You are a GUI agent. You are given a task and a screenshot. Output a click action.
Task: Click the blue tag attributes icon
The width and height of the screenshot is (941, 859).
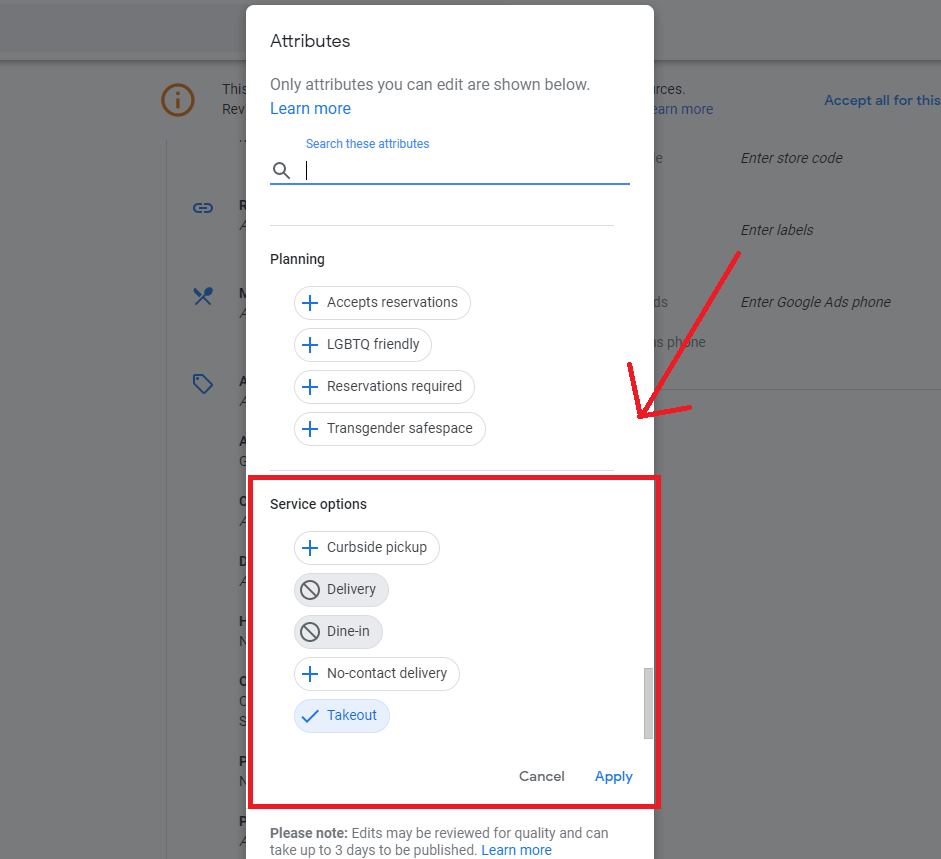[203, 384]
